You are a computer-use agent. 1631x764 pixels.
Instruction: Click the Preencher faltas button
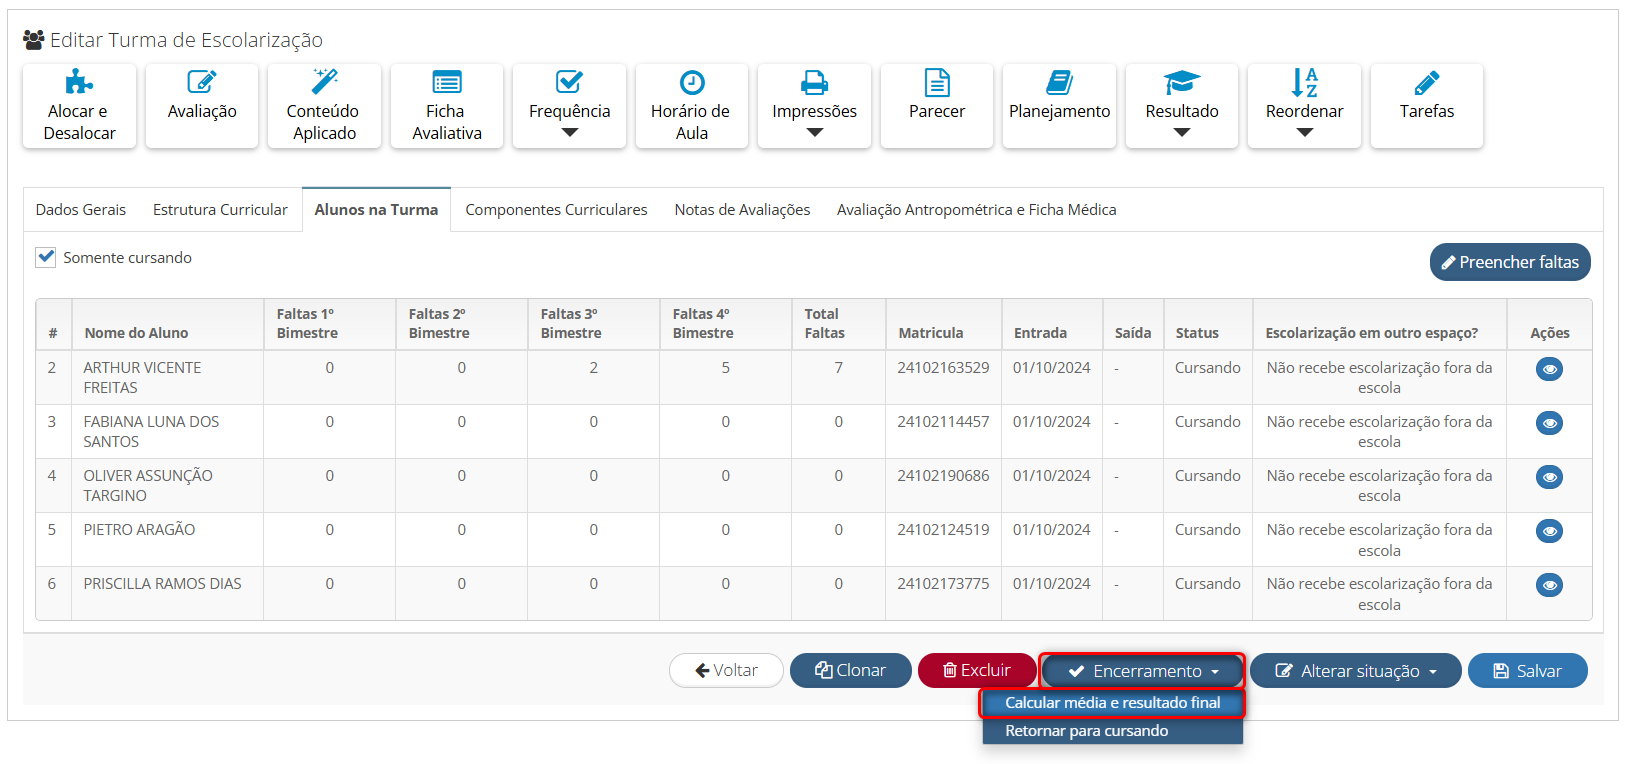(x=1509, y=262)
